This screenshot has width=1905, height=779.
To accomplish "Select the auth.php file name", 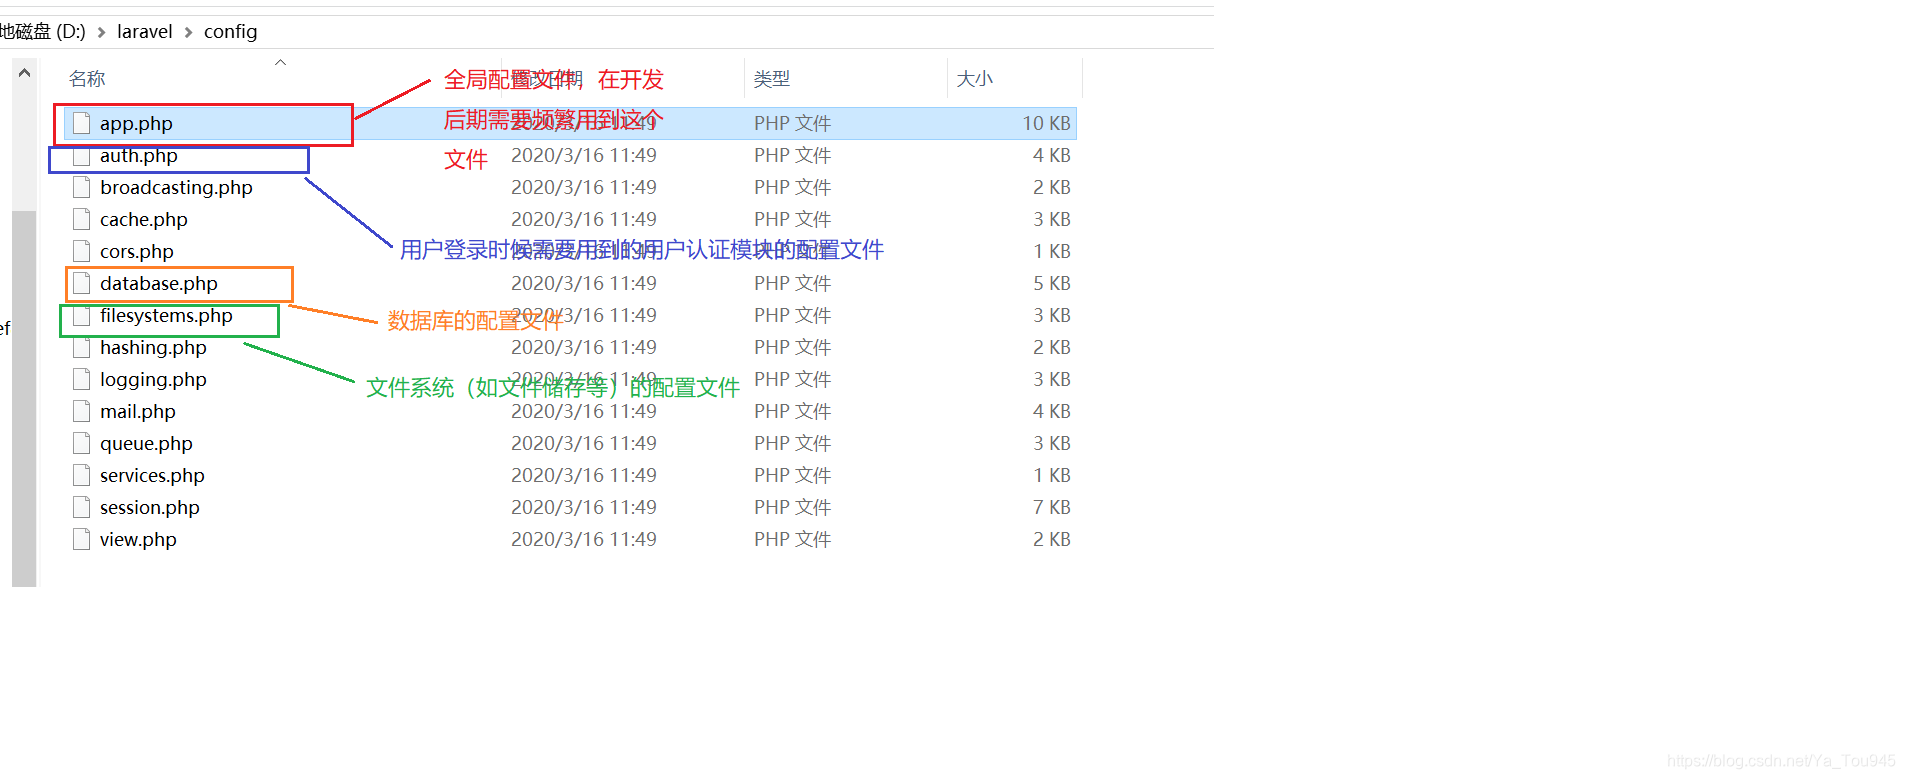I will pyautogui.click(x=139, y=155).
